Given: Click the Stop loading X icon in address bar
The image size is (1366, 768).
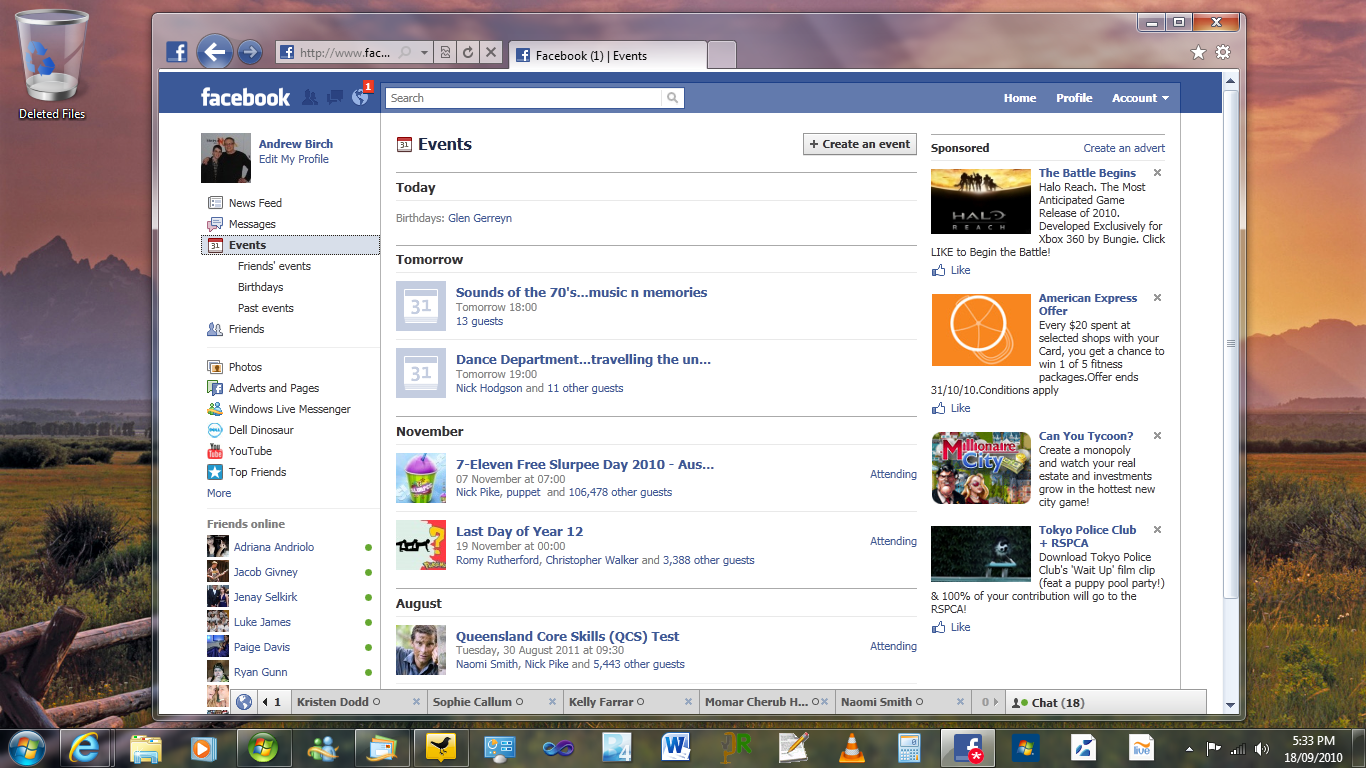Looking at the screenshot, I should 490,53.
